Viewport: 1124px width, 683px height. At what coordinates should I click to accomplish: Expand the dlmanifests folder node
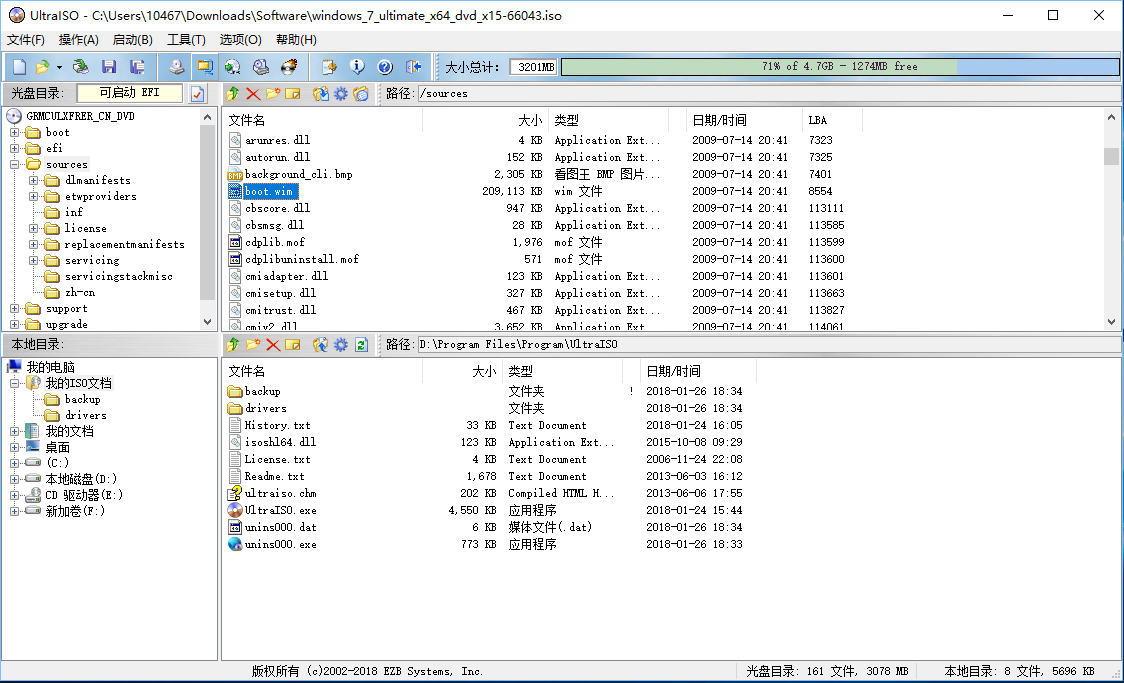tap(34, 180)
